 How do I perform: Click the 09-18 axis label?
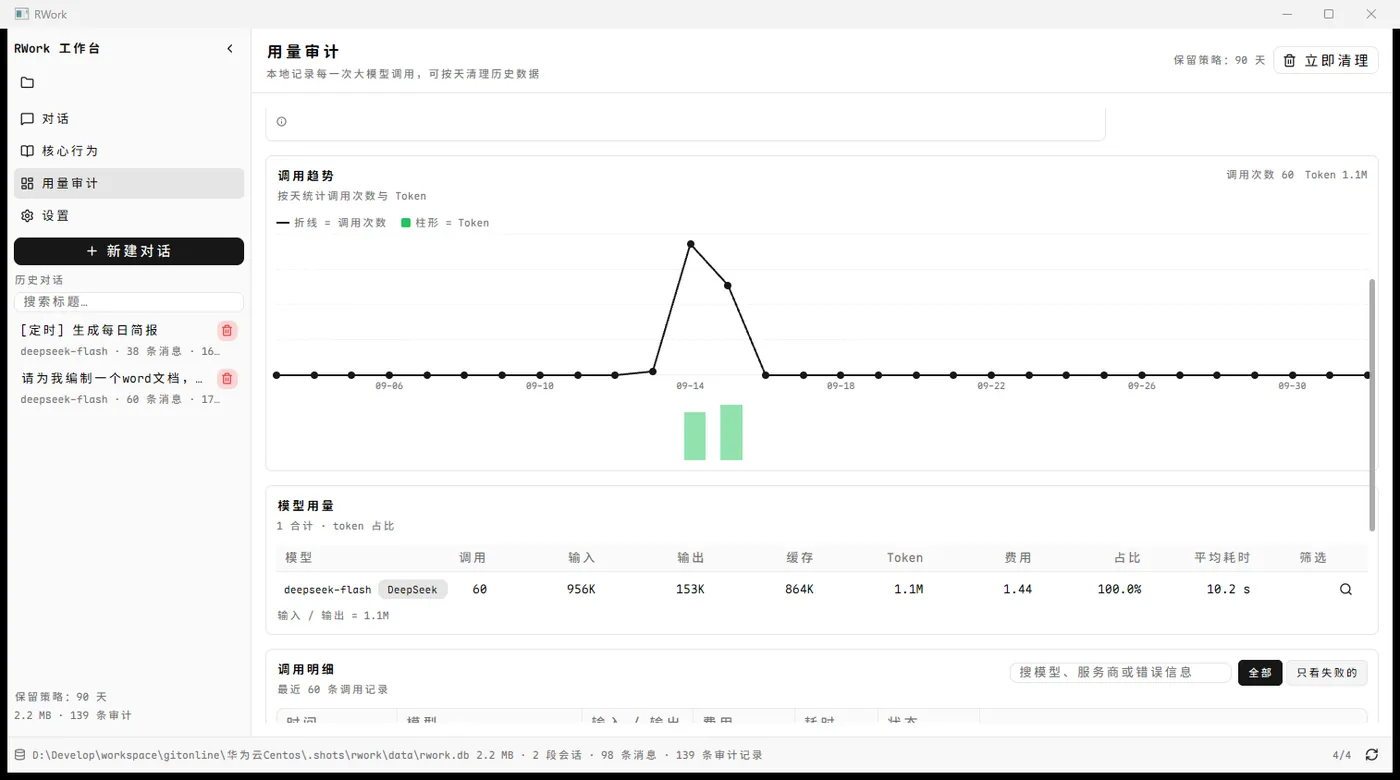coord(841,386)
